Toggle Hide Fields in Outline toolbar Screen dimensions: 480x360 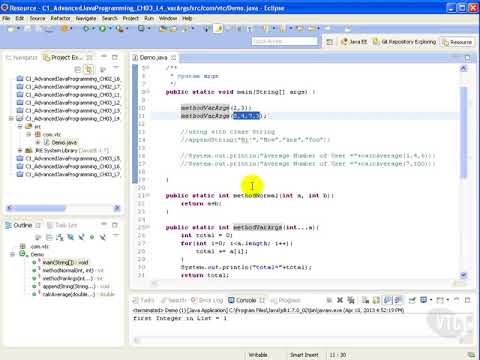point(71,237)
